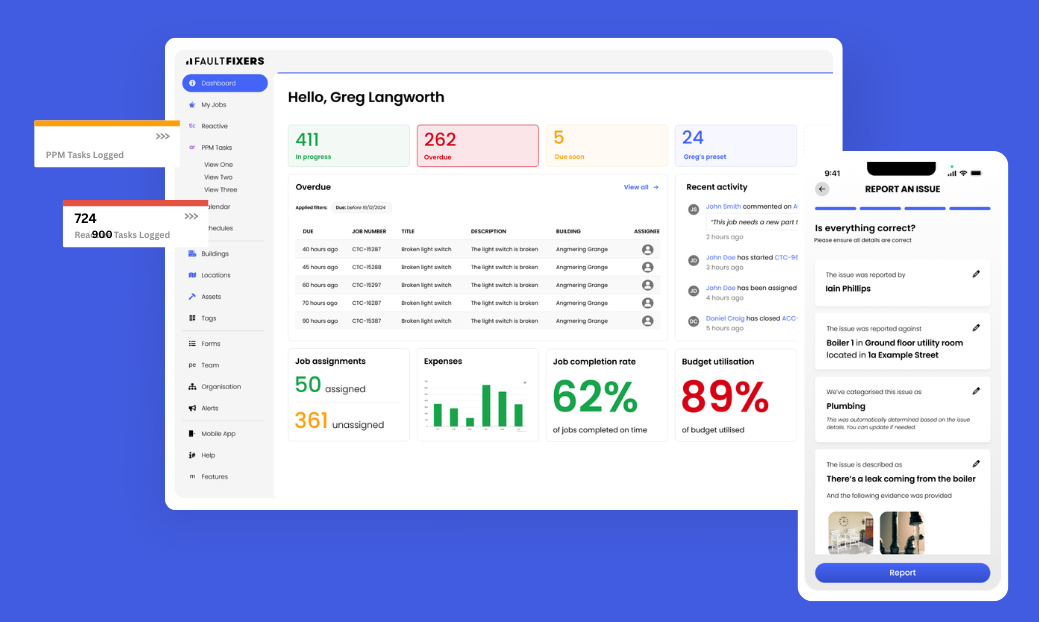Expand the PPM Tasks Logged card arrows
The height and width of the screenshot is (622, 1039).
coord(162,136)
